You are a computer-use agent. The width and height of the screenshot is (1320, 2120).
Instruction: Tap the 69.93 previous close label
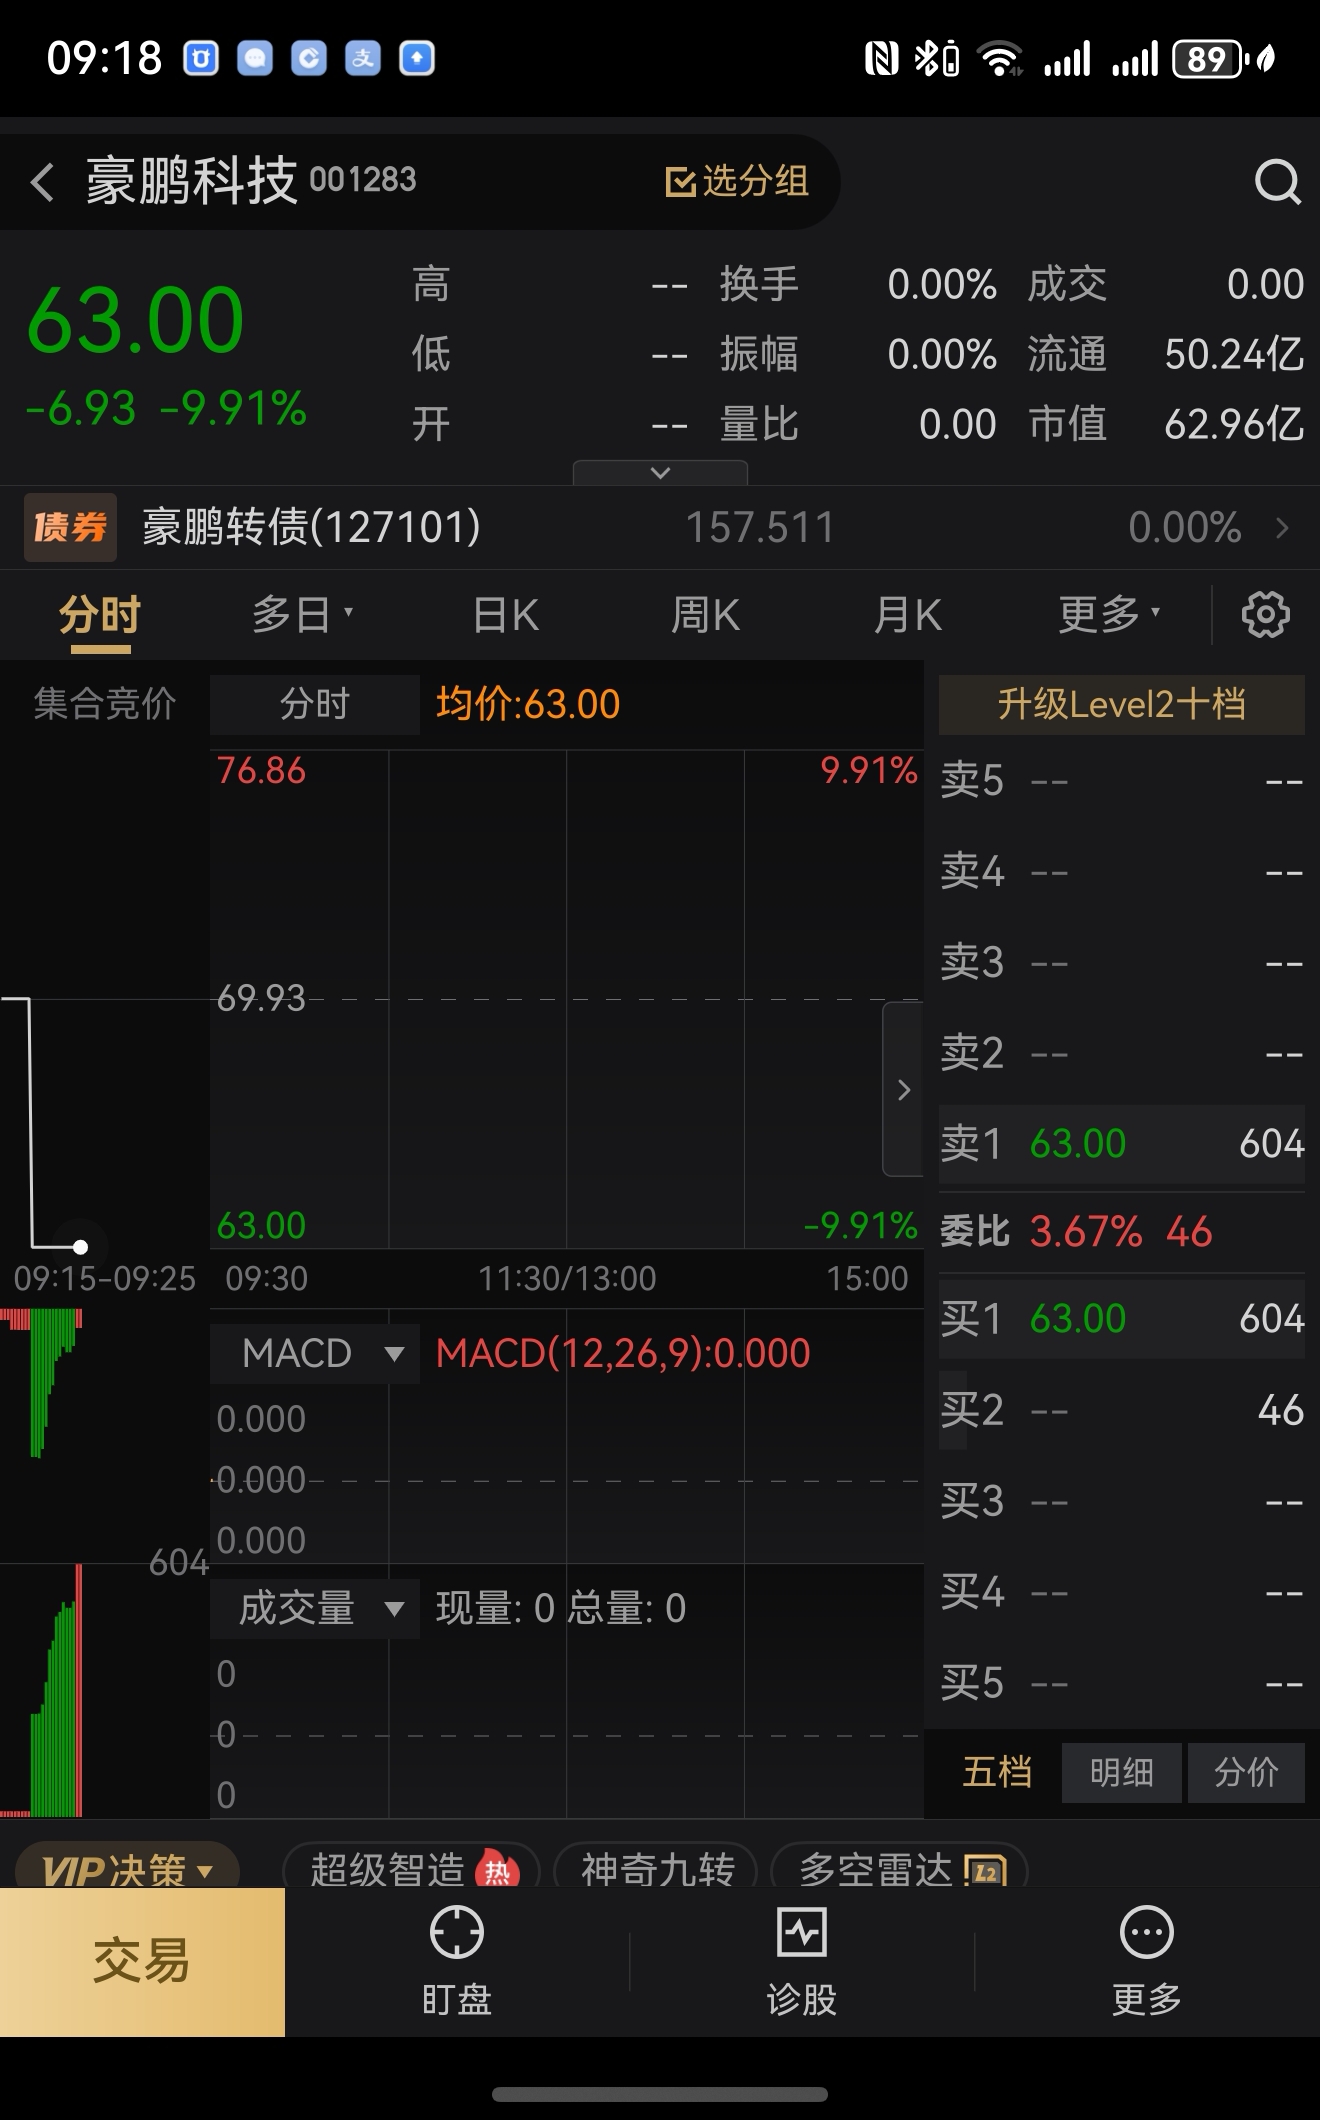point(261,997)
